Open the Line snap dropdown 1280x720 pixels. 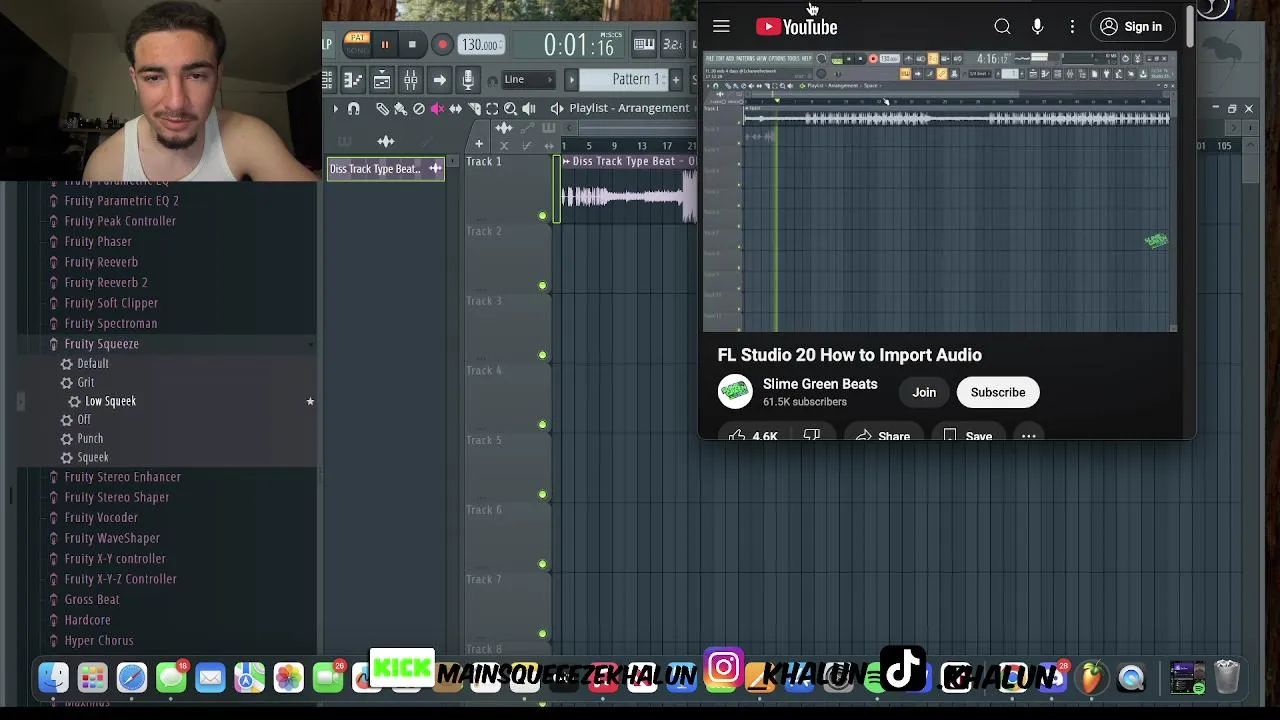(x=527, y=79)
